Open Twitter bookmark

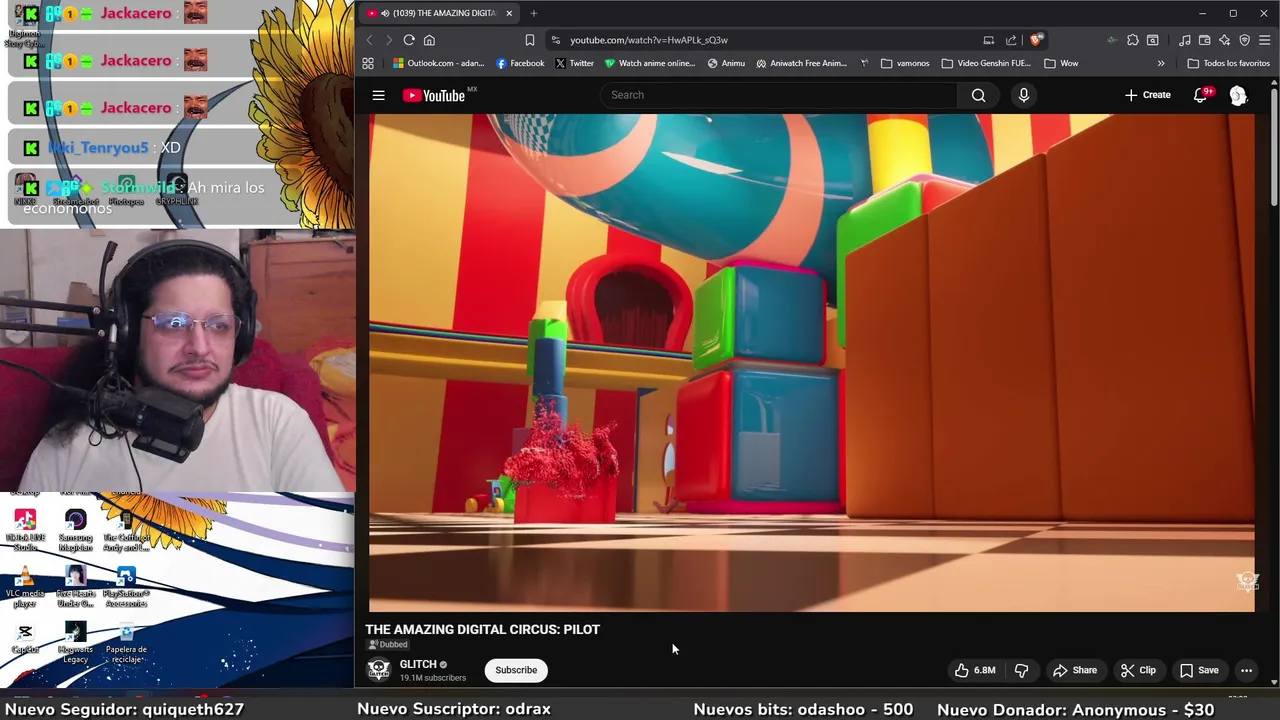pyautogui.click(x=574, y=63)
